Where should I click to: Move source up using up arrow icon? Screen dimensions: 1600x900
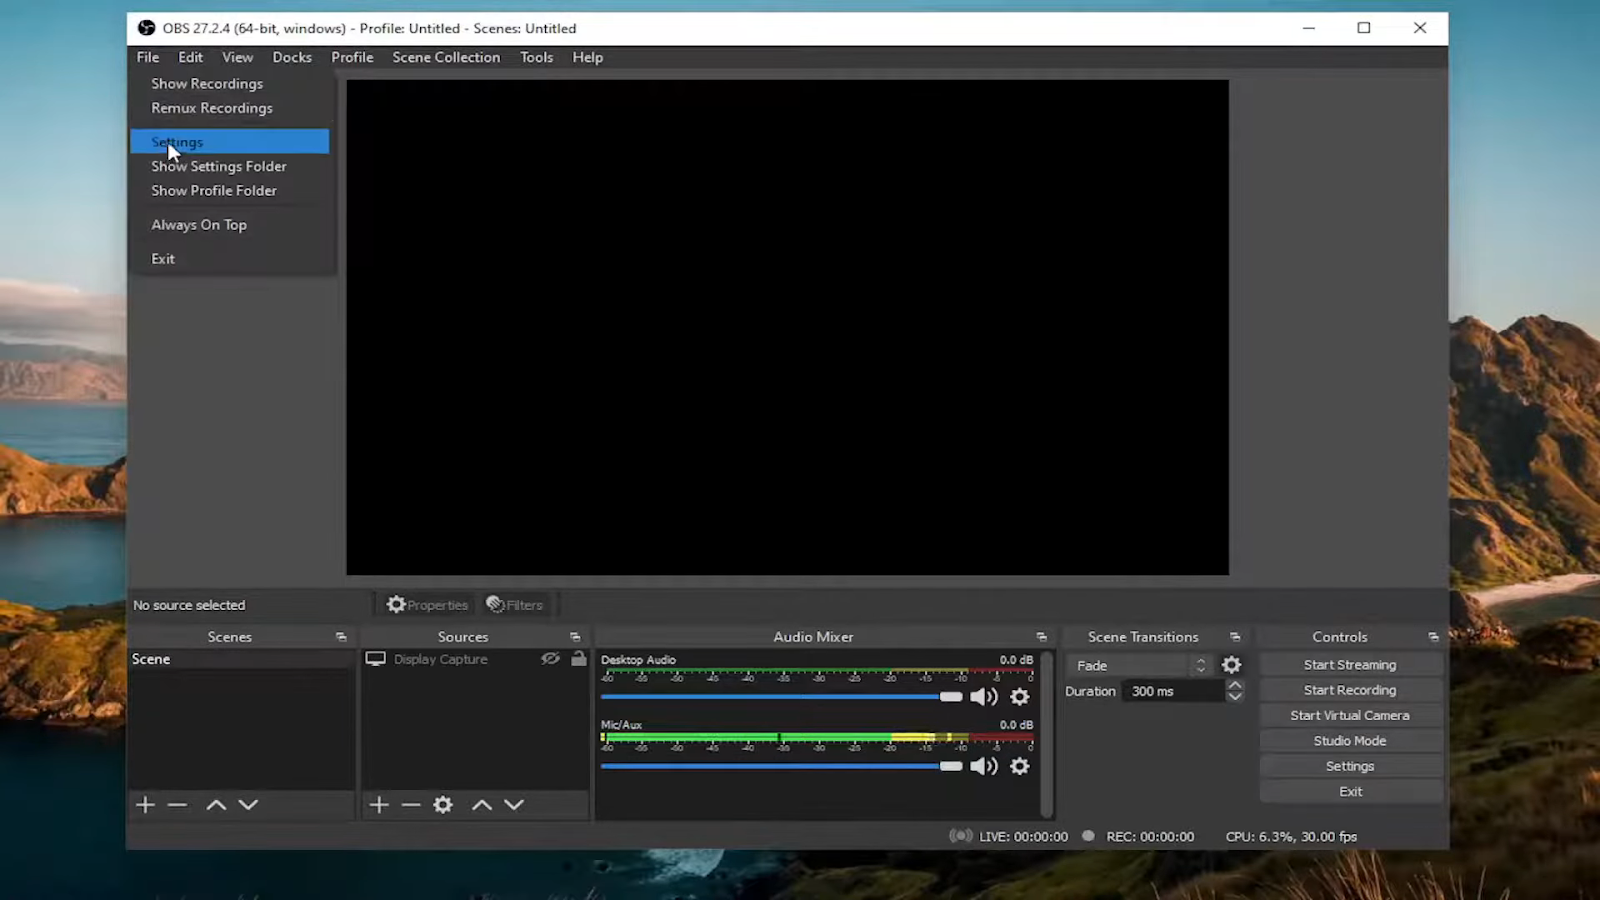[481, 804]
